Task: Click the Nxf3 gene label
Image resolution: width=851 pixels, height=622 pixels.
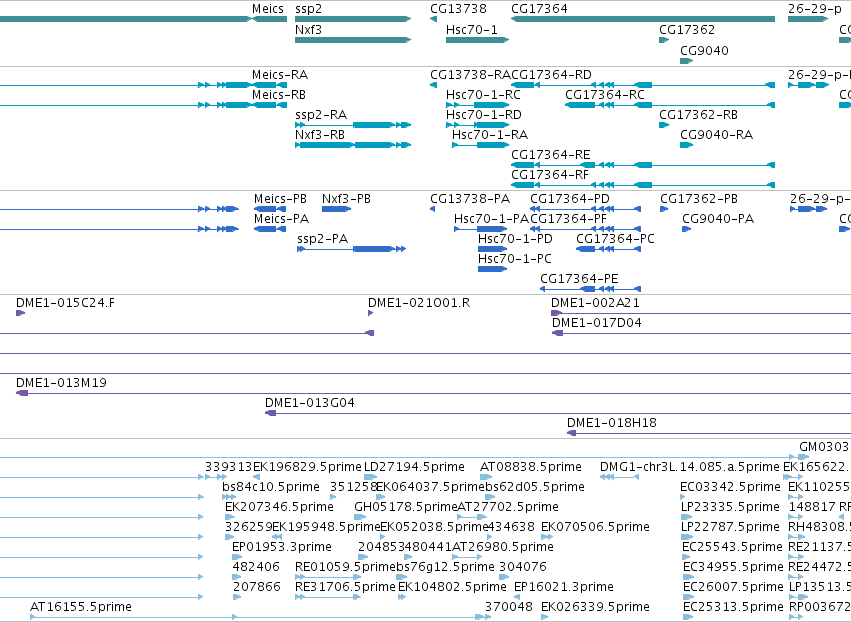Action: tap(308, 29)
